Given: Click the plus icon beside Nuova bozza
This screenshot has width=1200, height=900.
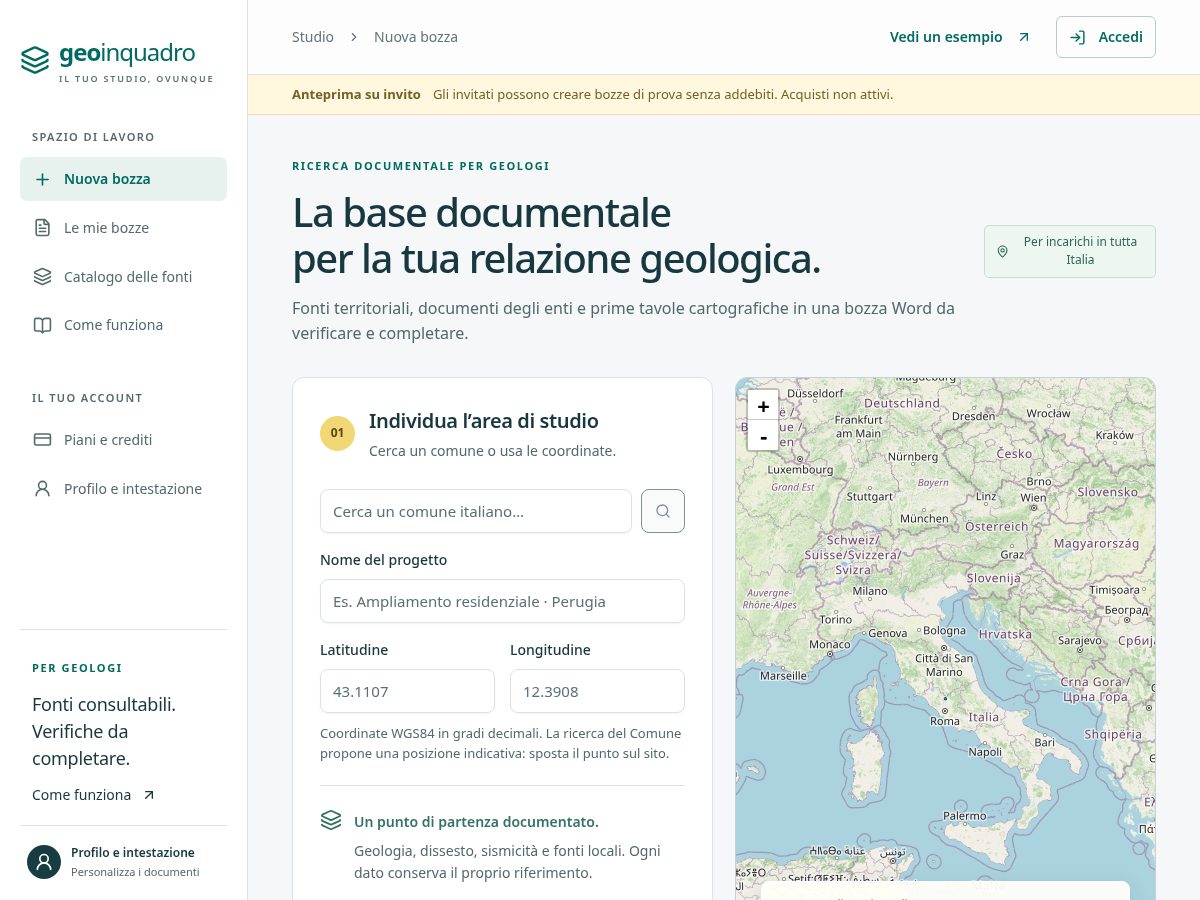Looking at the screenshot, I should pos(42,179).
